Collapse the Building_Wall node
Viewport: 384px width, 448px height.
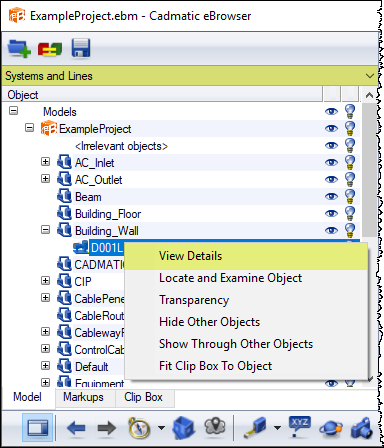coord(45,230)
